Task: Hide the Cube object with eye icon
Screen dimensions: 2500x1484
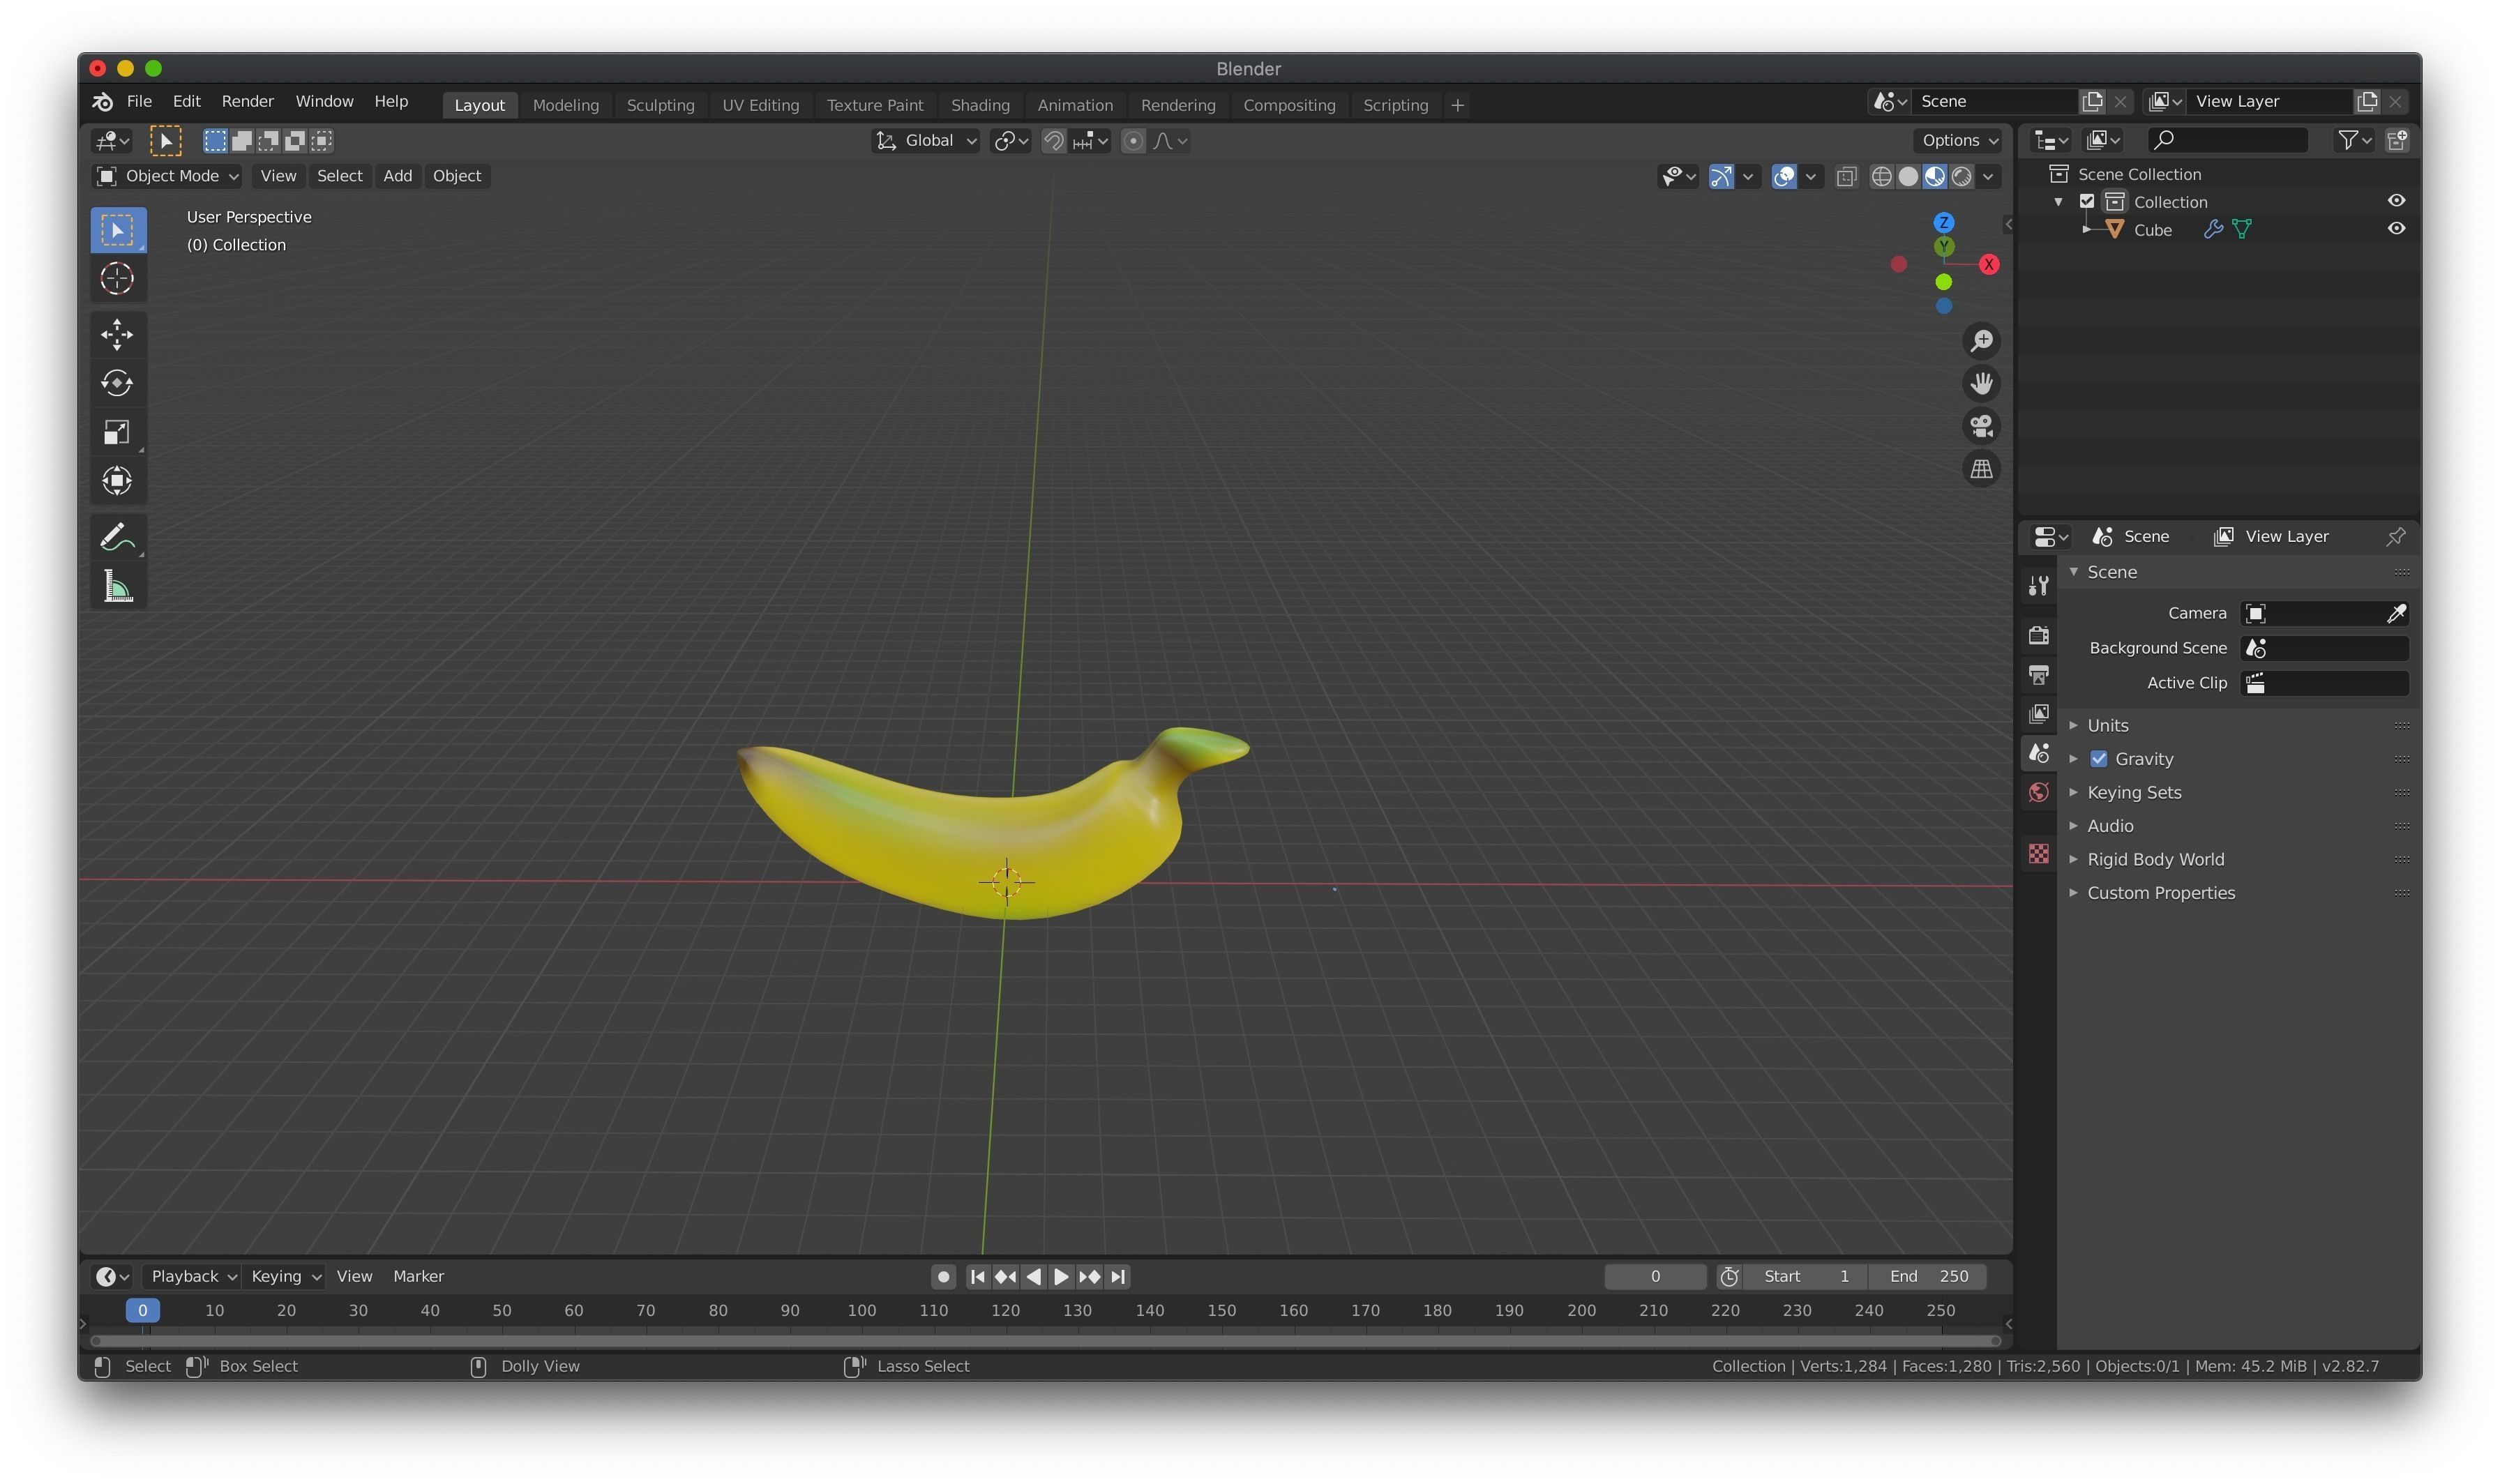Action: [2396, 229]
